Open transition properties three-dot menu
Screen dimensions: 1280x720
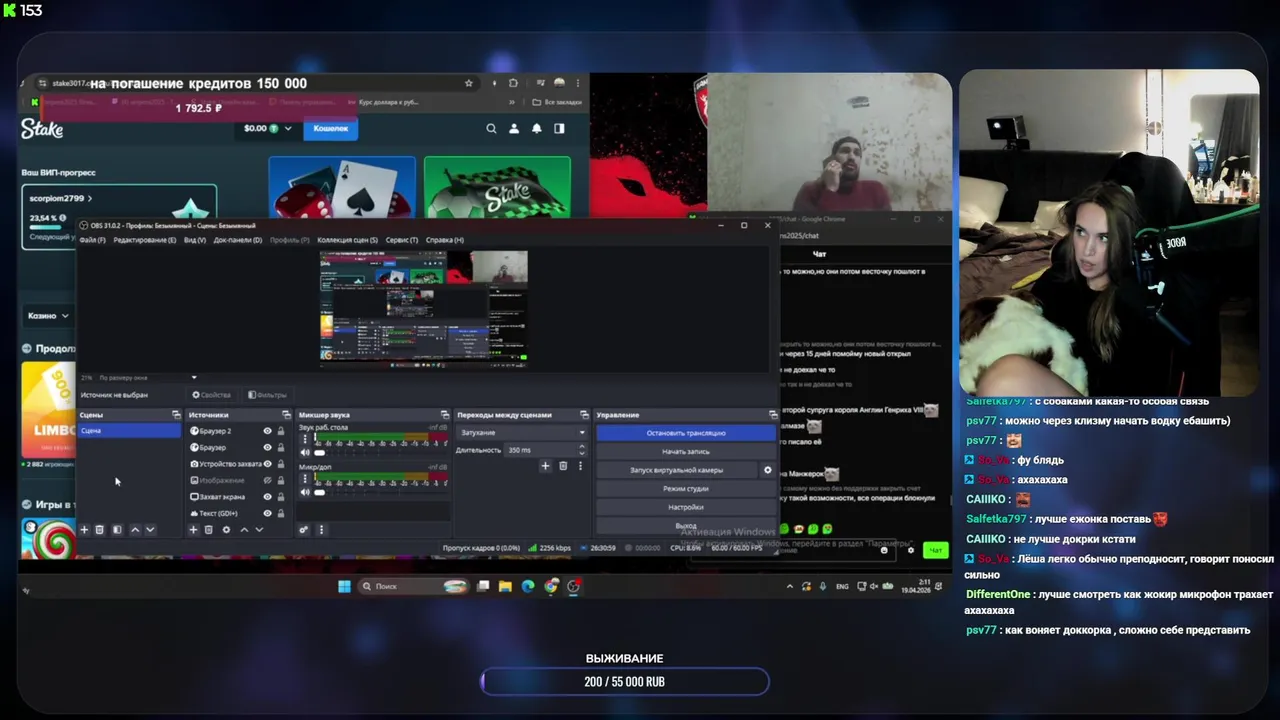click(x=580, y=466)
